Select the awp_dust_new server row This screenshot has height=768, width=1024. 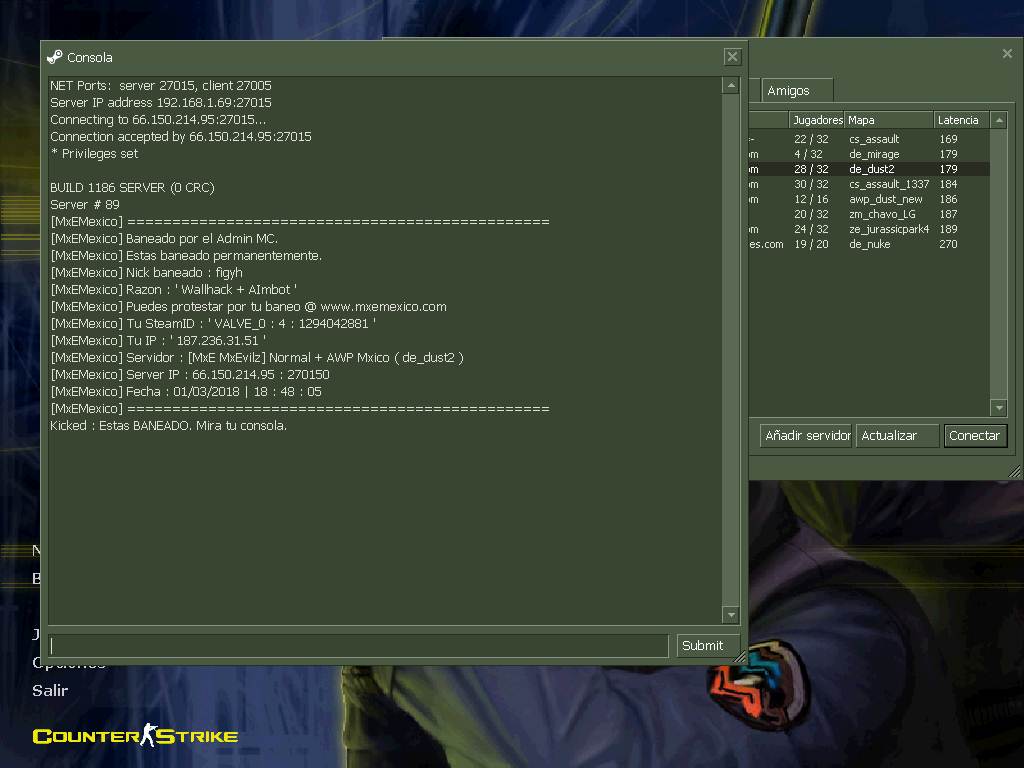tap(869, 199)
